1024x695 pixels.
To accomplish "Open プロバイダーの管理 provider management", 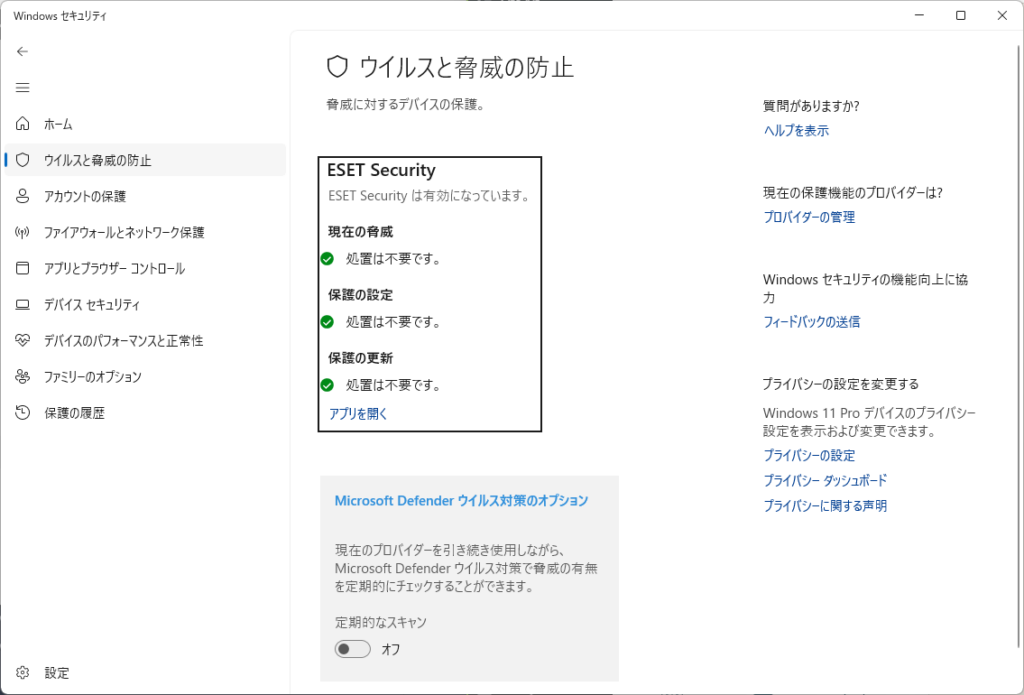I will pyautogui.click(x=808, y=216).
